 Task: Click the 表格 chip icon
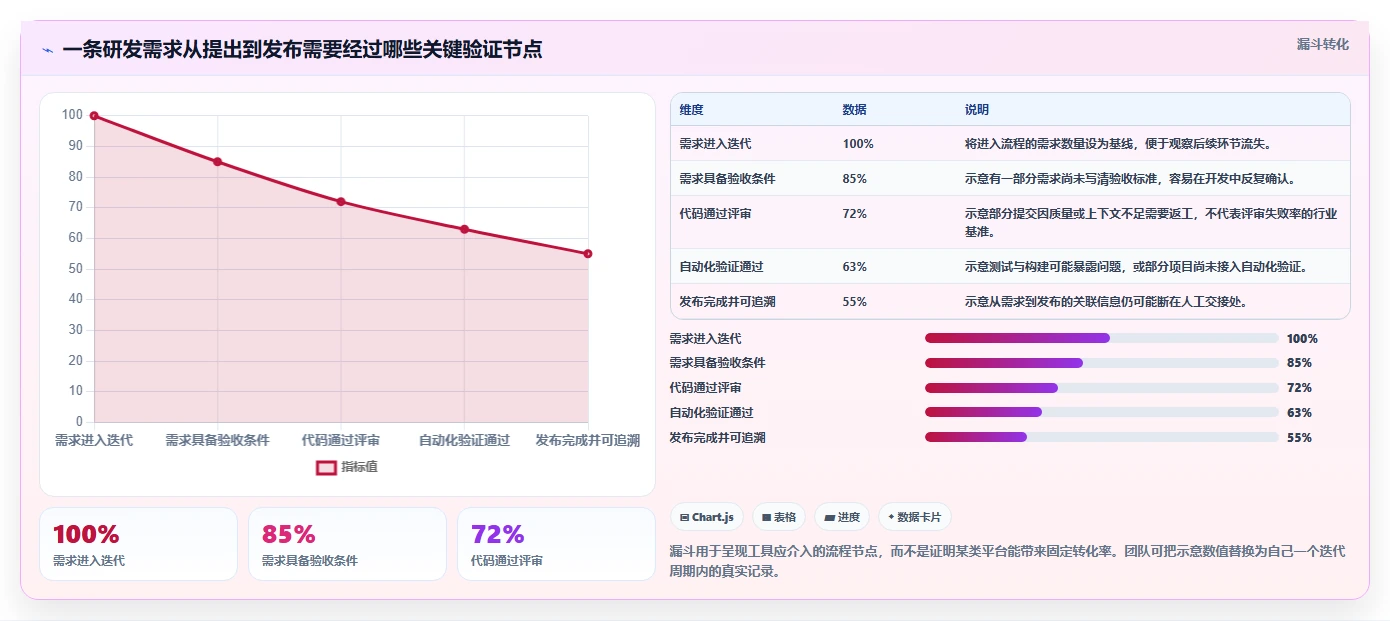(x=766, y=517)
